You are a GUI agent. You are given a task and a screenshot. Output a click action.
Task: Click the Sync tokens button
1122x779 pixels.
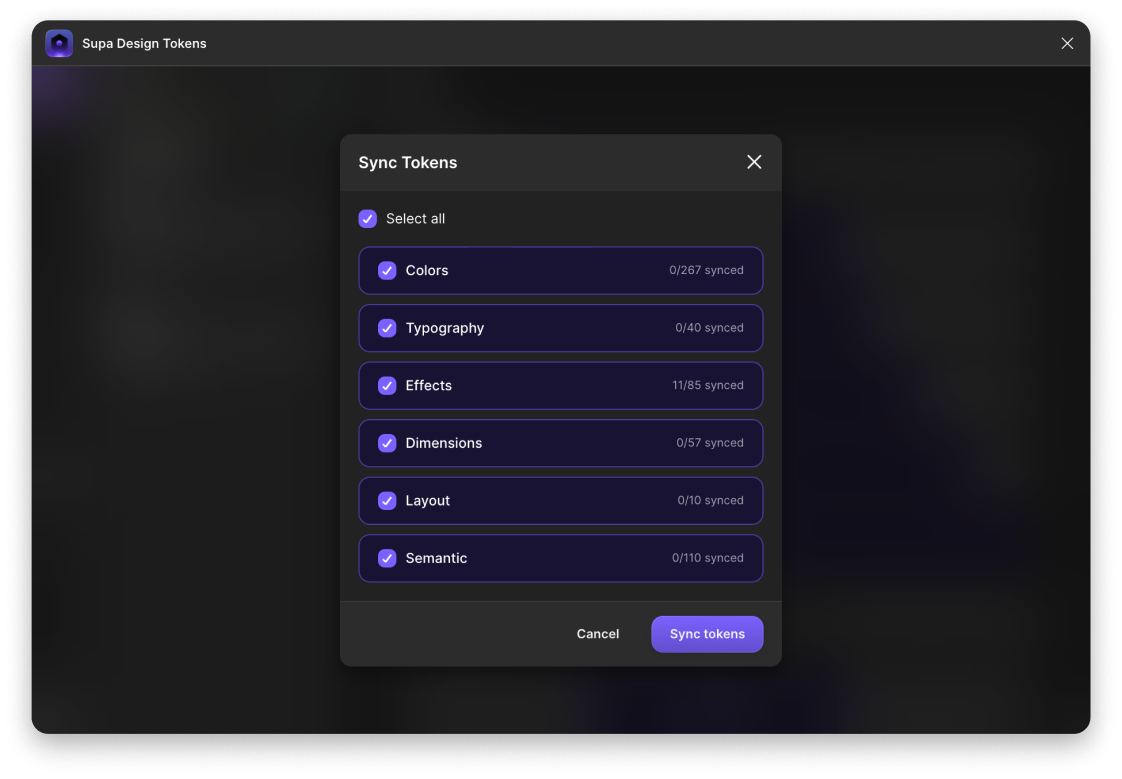(707, 634)
